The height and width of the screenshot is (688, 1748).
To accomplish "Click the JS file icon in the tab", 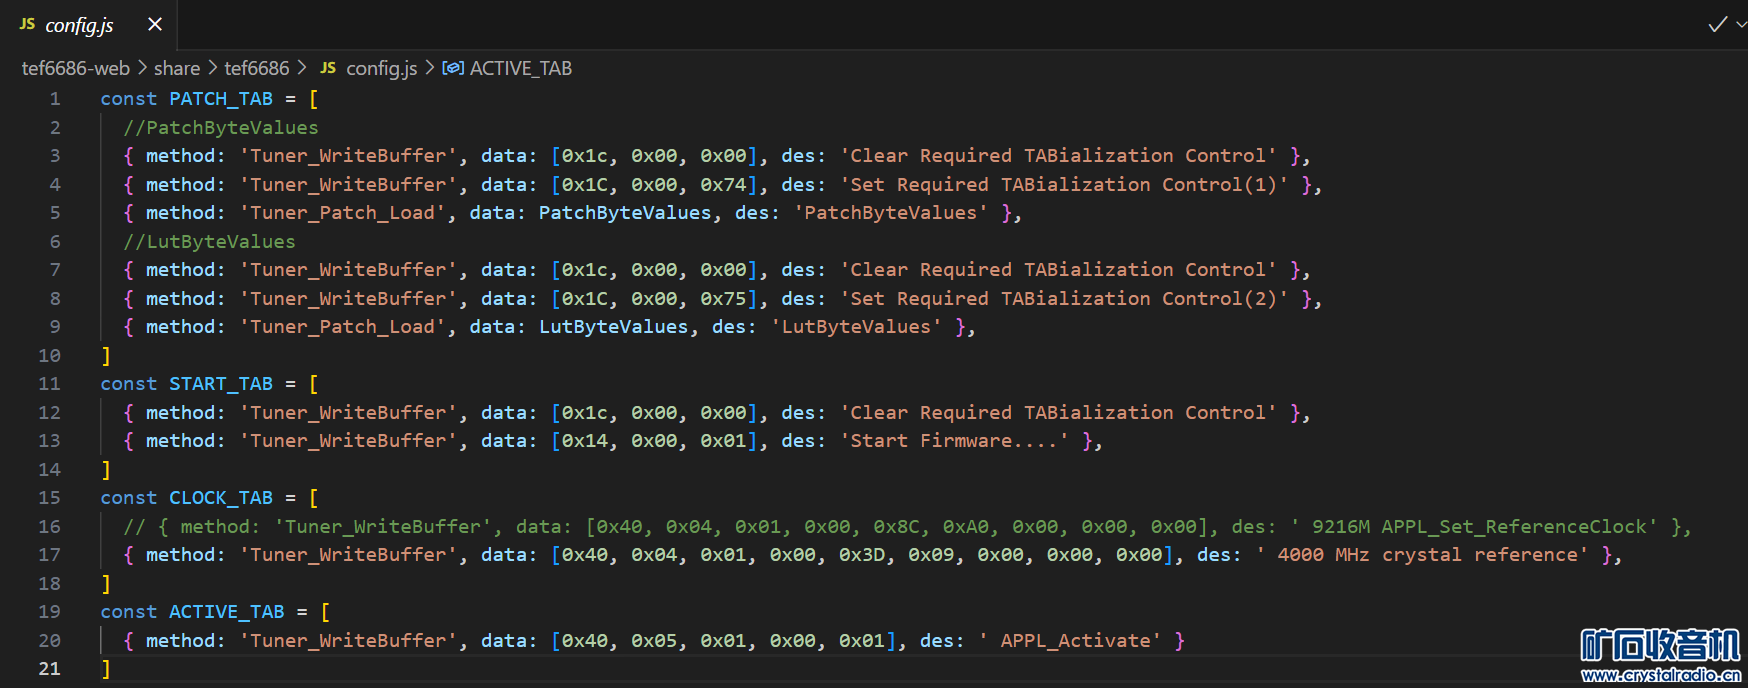I will (27, 24).
